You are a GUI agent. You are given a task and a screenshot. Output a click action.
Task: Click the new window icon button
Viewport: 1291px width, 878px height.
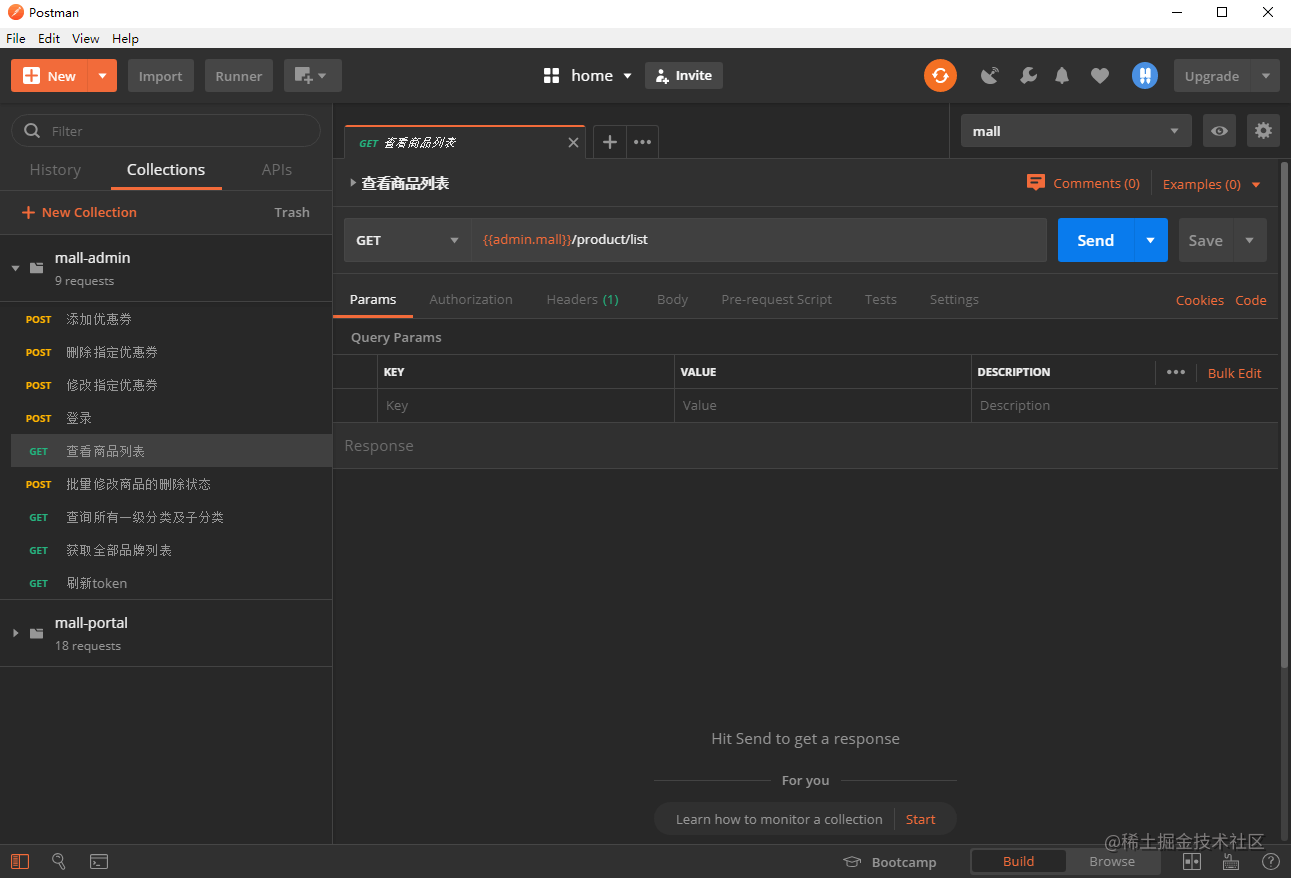pyautogui.click(x=313, y=76)
